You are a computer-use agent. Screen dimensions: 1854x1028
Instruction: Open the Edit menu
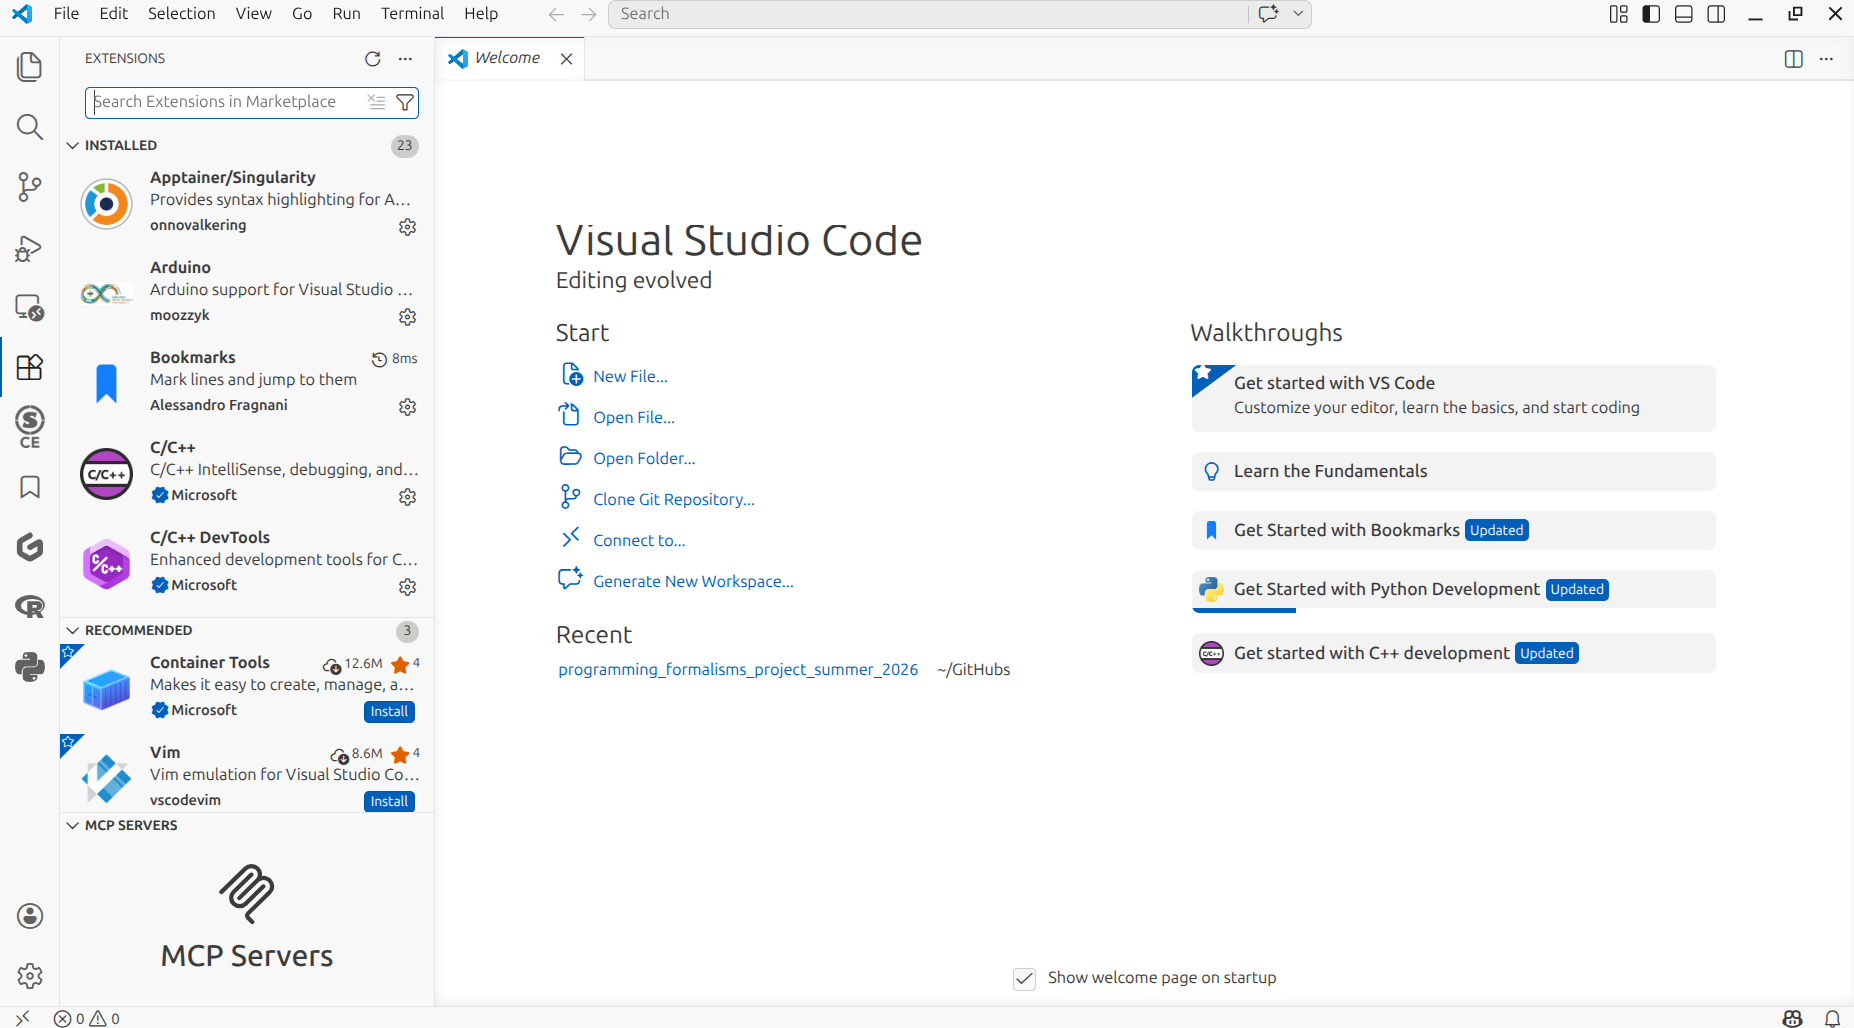coord(114,14)
